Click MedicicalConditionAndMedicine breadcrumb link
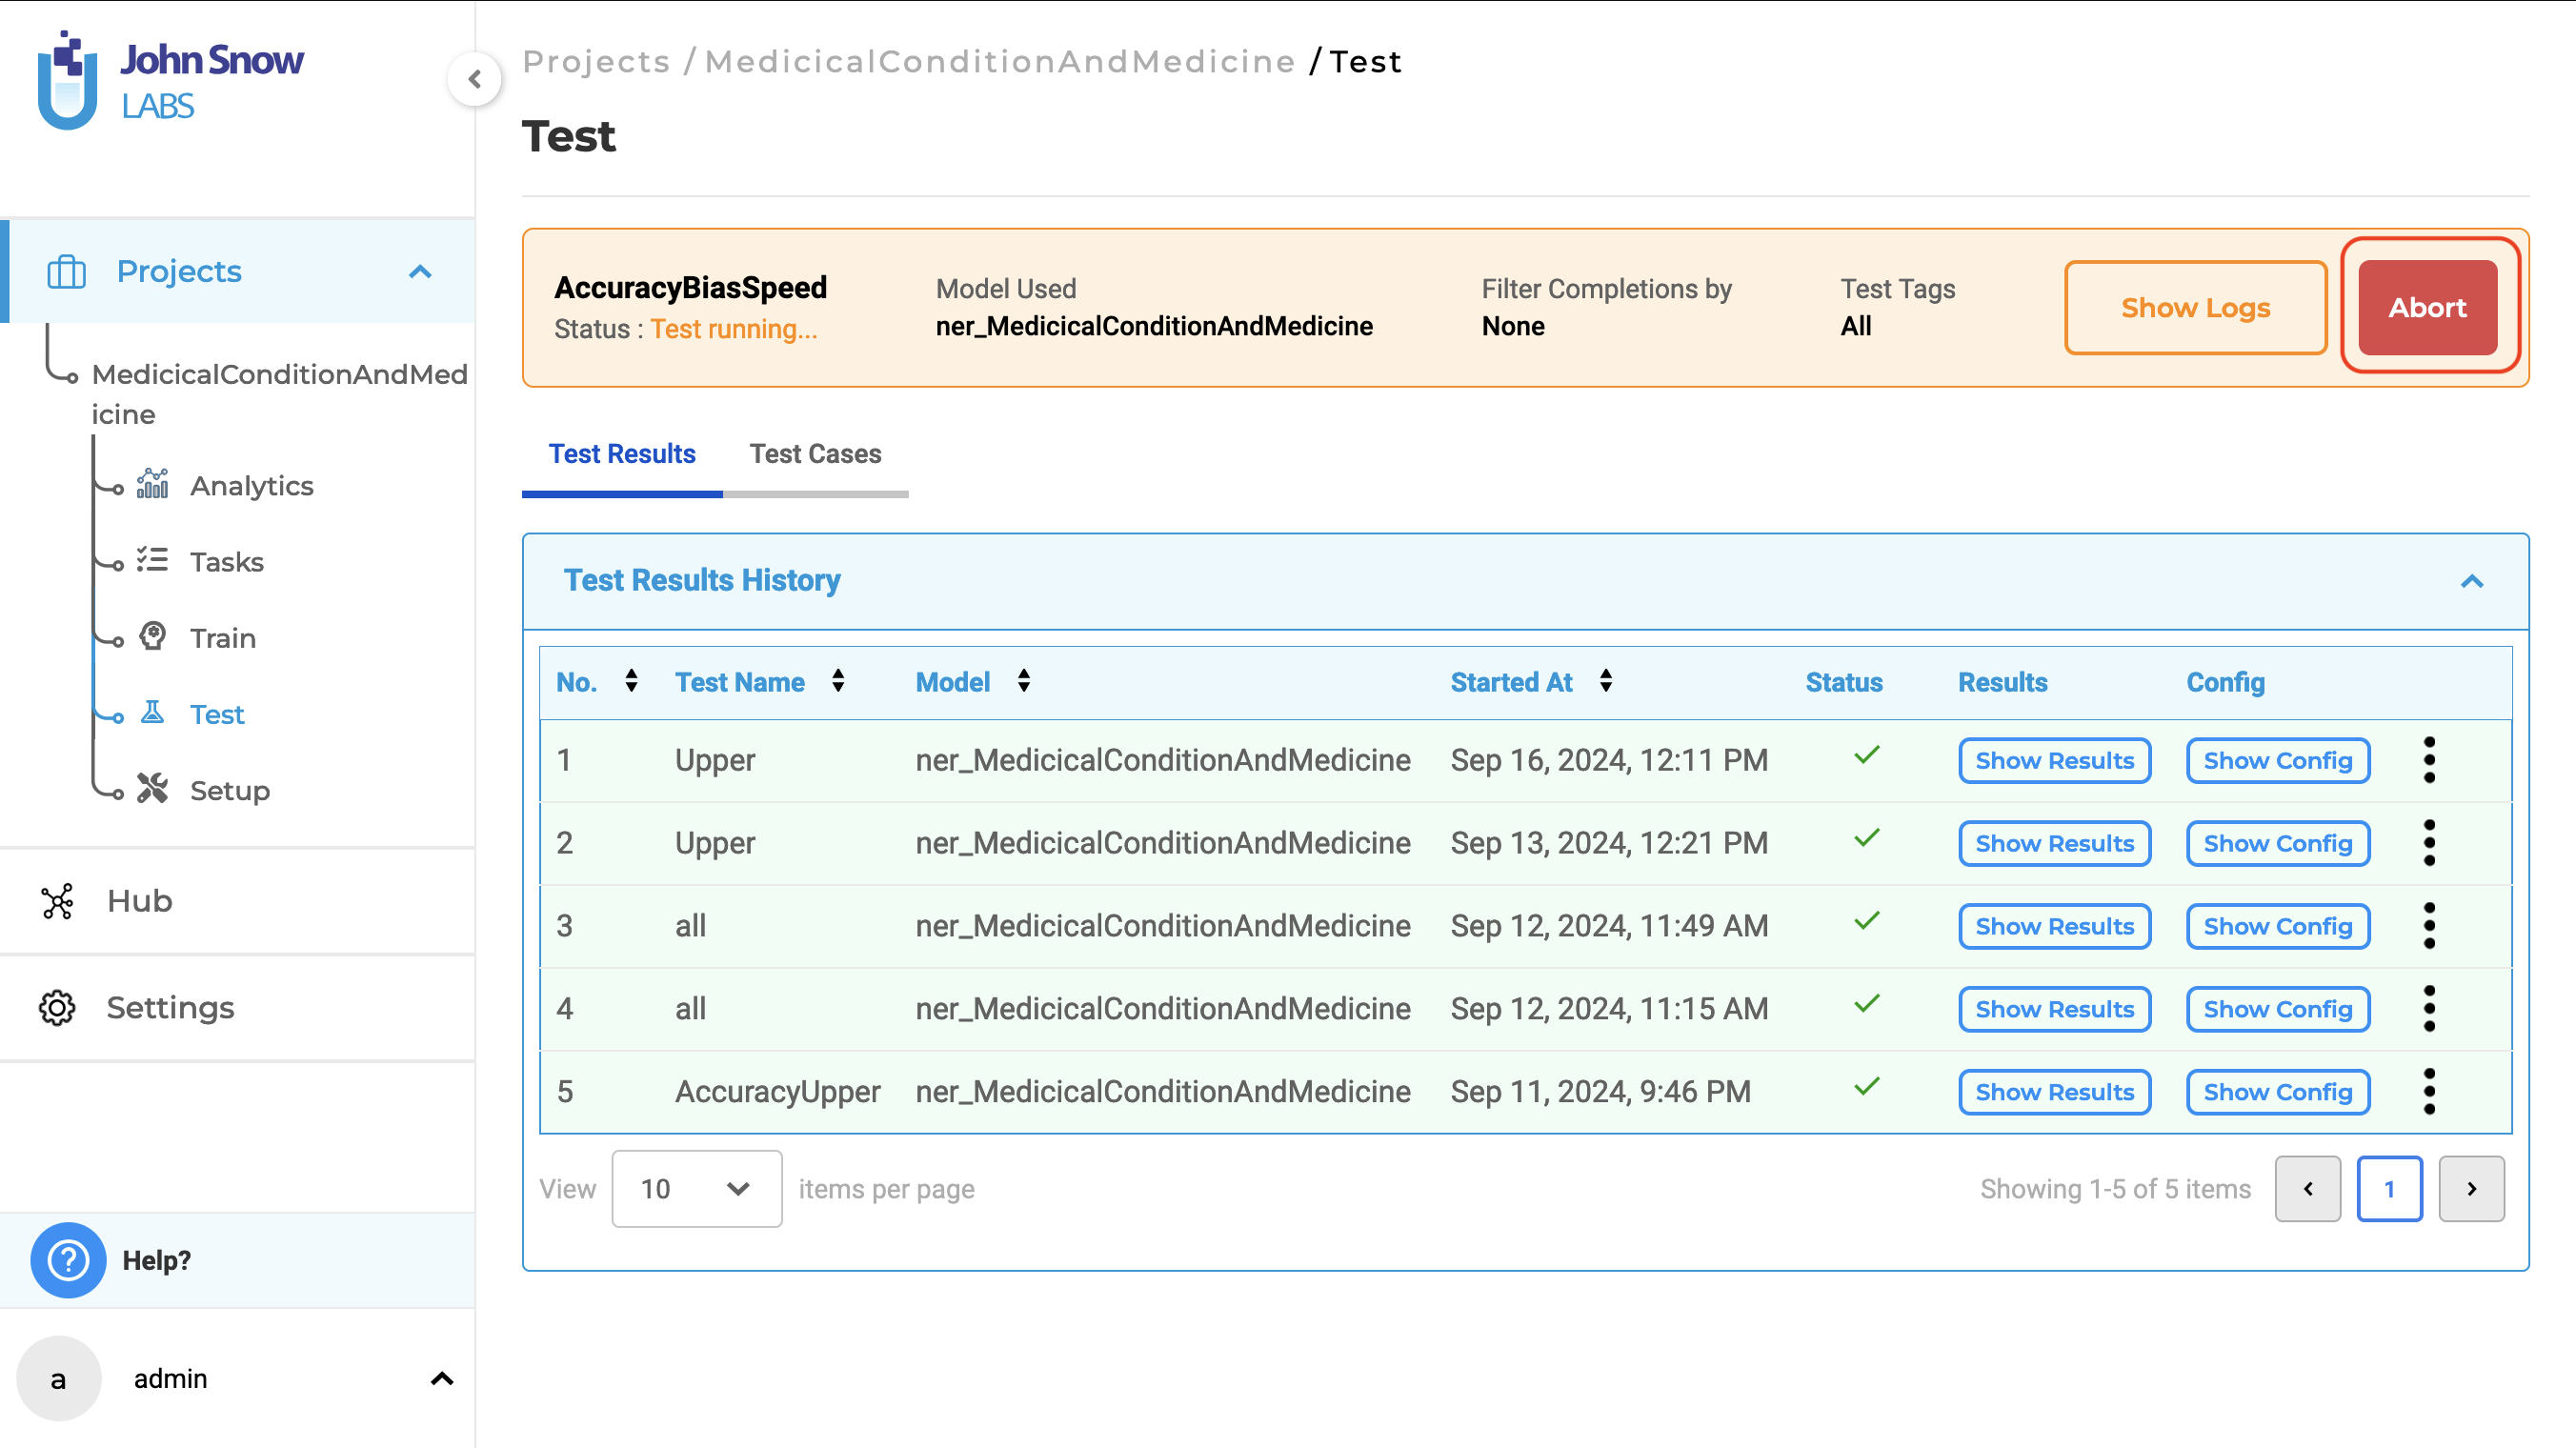 (1000, 62)
